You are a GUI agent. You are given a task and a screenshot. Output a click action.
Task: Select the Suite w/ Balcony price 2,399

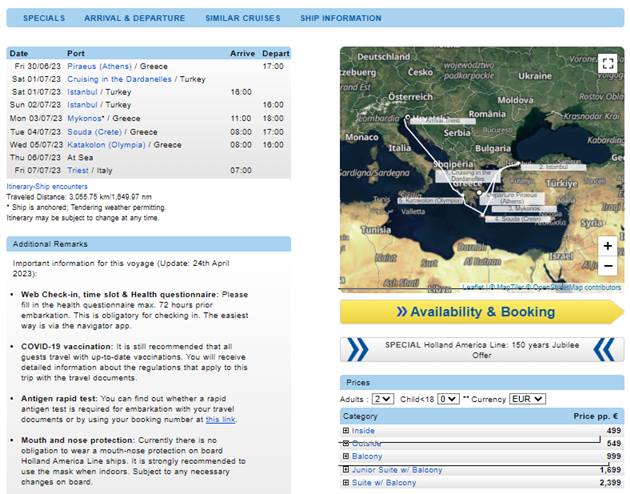(x=610, y=483)
